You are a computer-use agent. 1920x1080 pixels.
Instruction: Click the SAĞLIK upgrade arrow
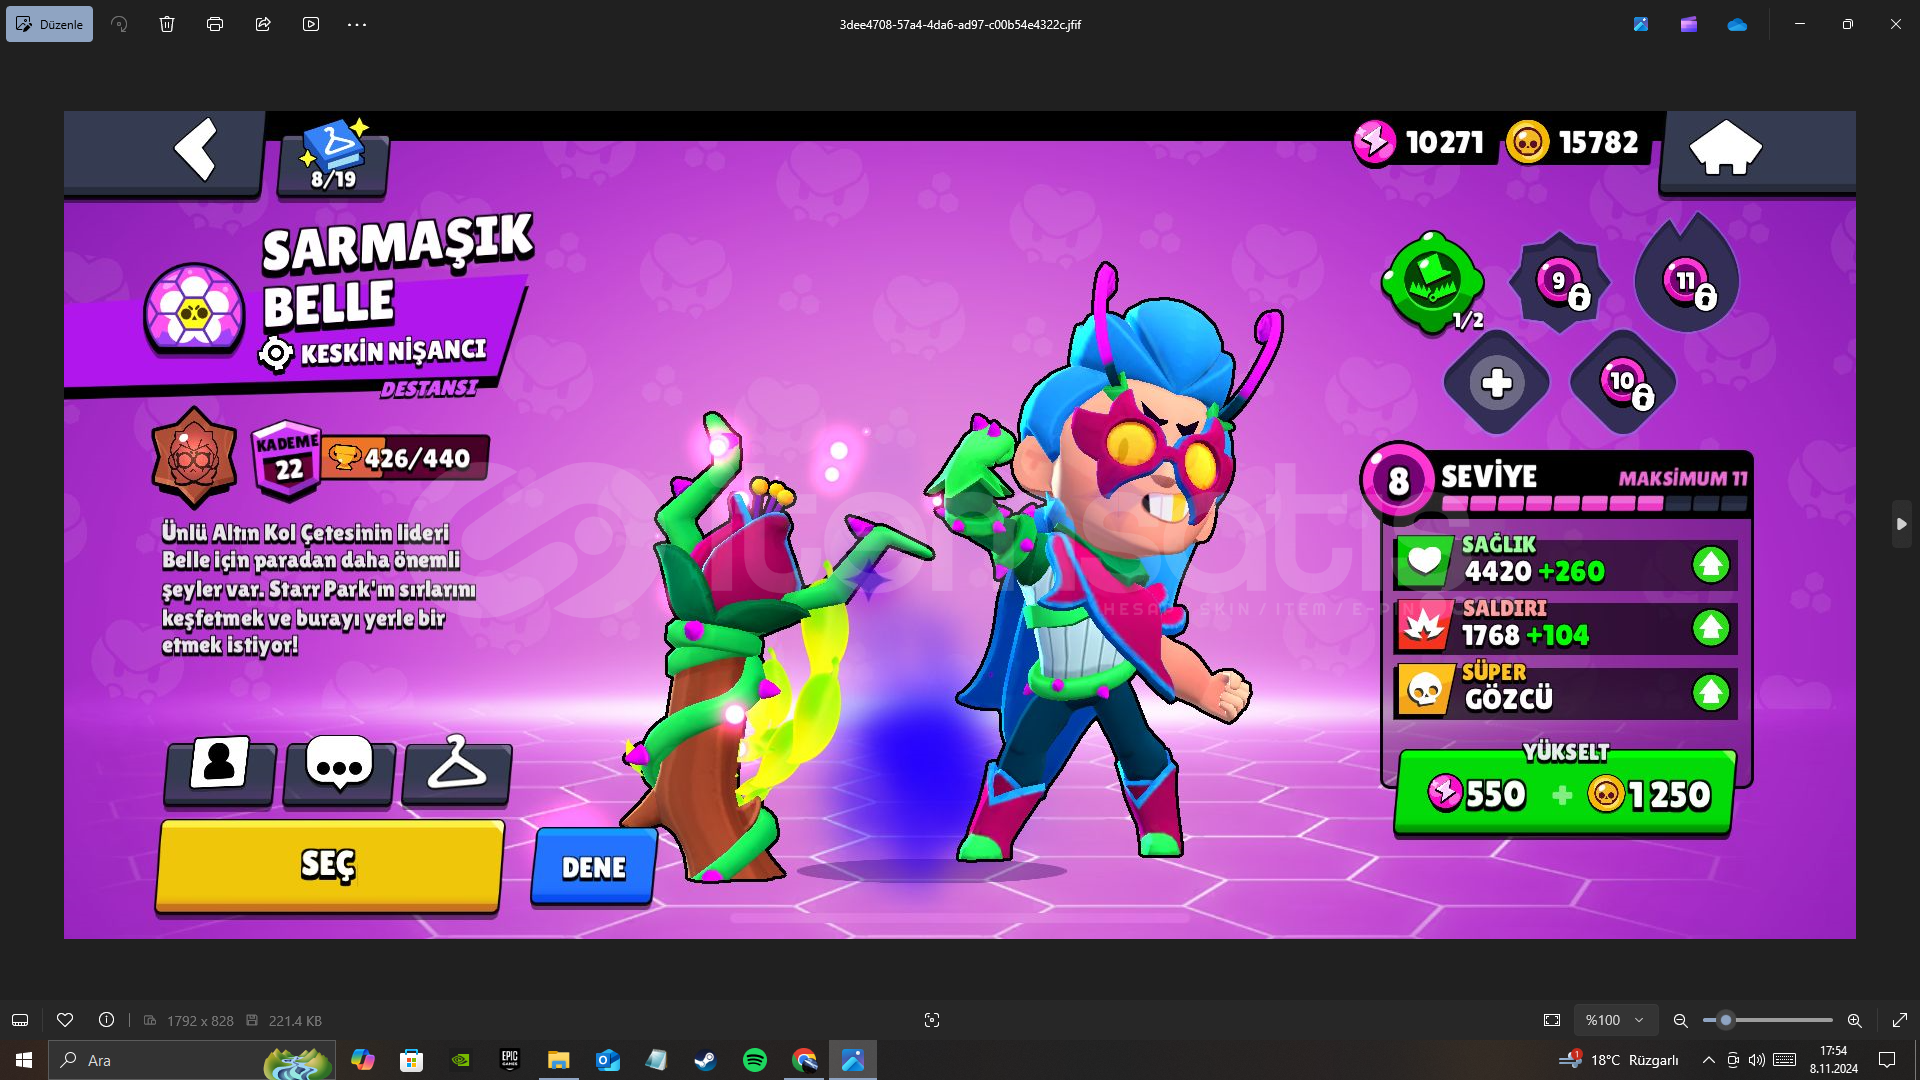point(1711,565)
